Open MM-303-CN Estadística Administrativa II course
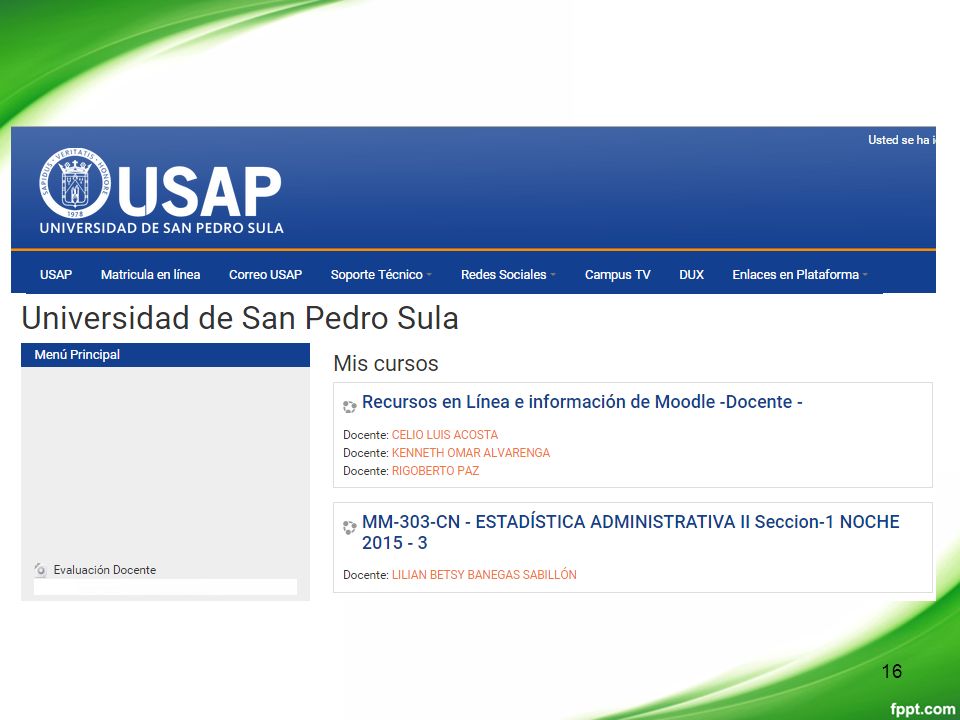 tap(631, 532)
